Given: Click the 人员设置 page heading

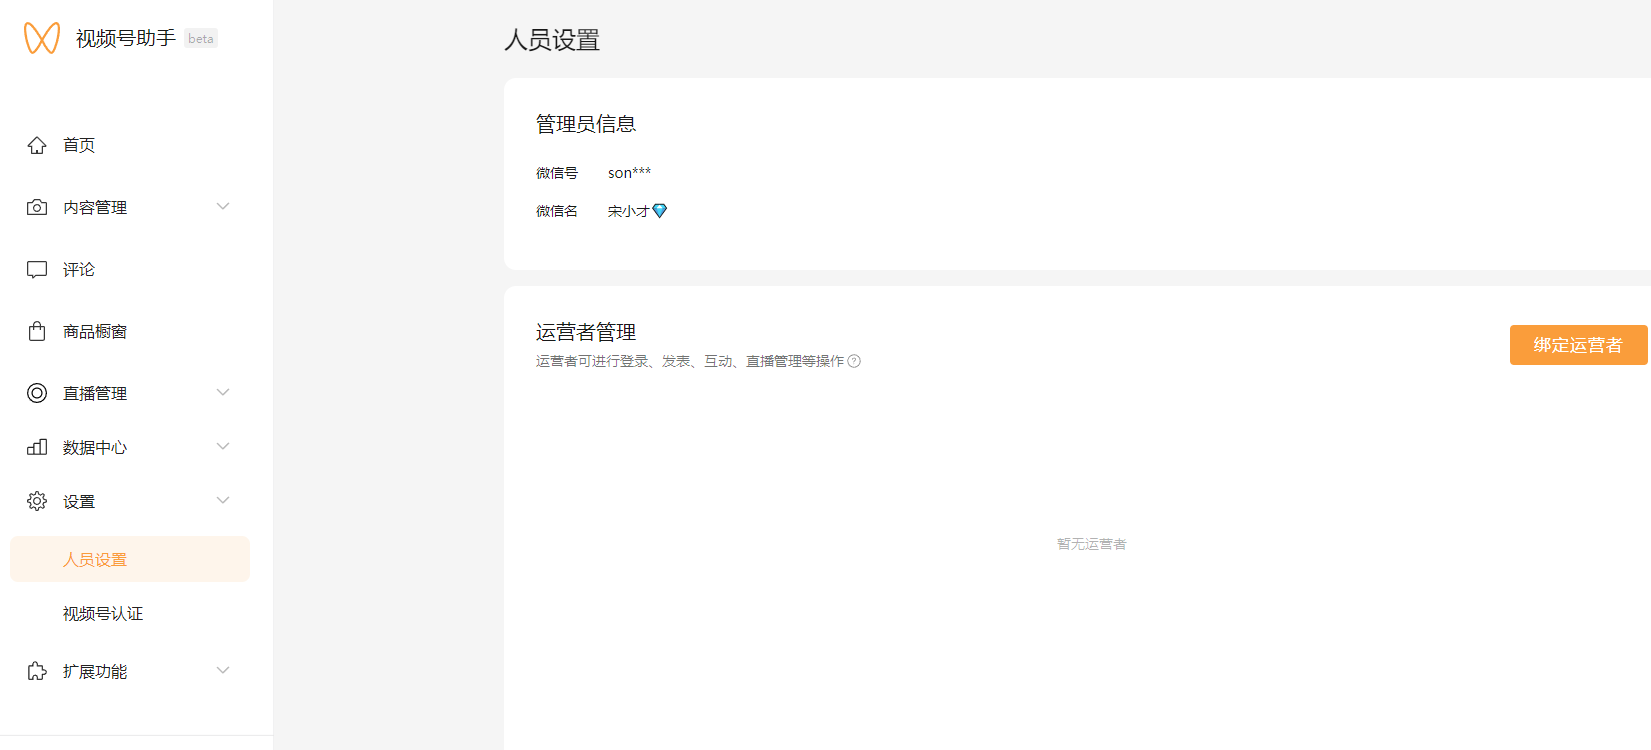Looking at the screenshot, I should pos(552,40).
